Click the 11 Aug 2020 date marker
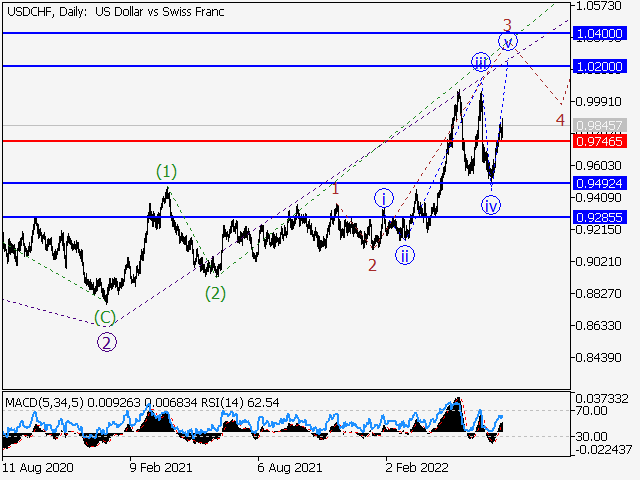The width and height of the screenshot is (640, 480). [38, 467]
